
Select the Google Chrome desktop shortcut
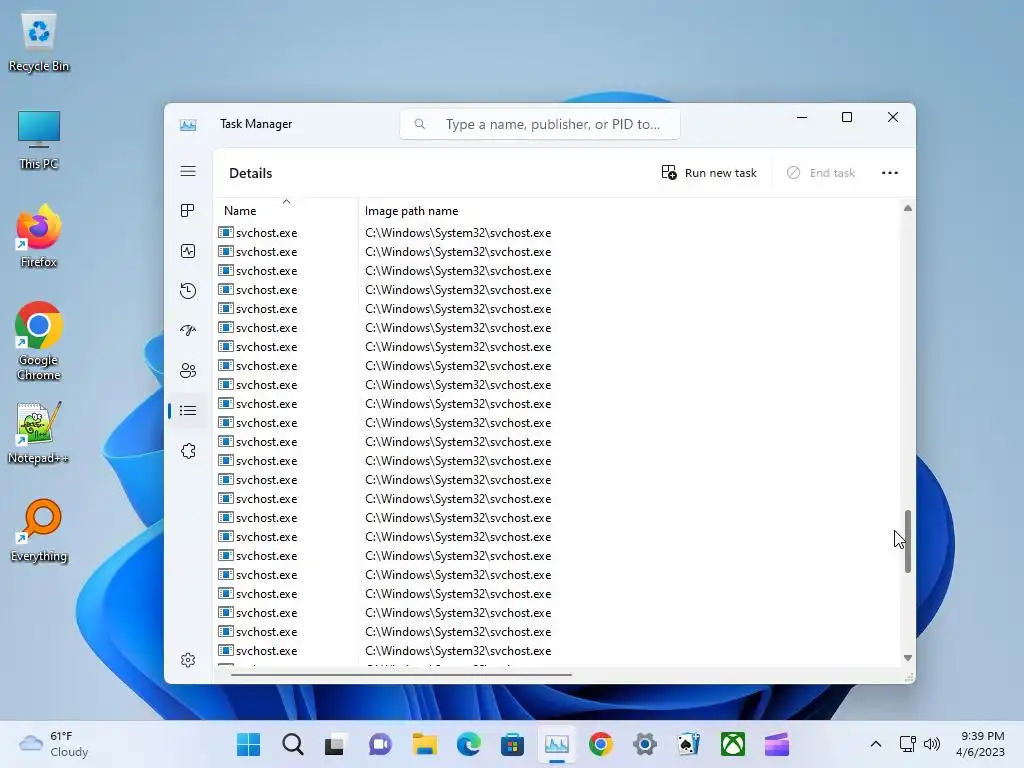[39, 341]
